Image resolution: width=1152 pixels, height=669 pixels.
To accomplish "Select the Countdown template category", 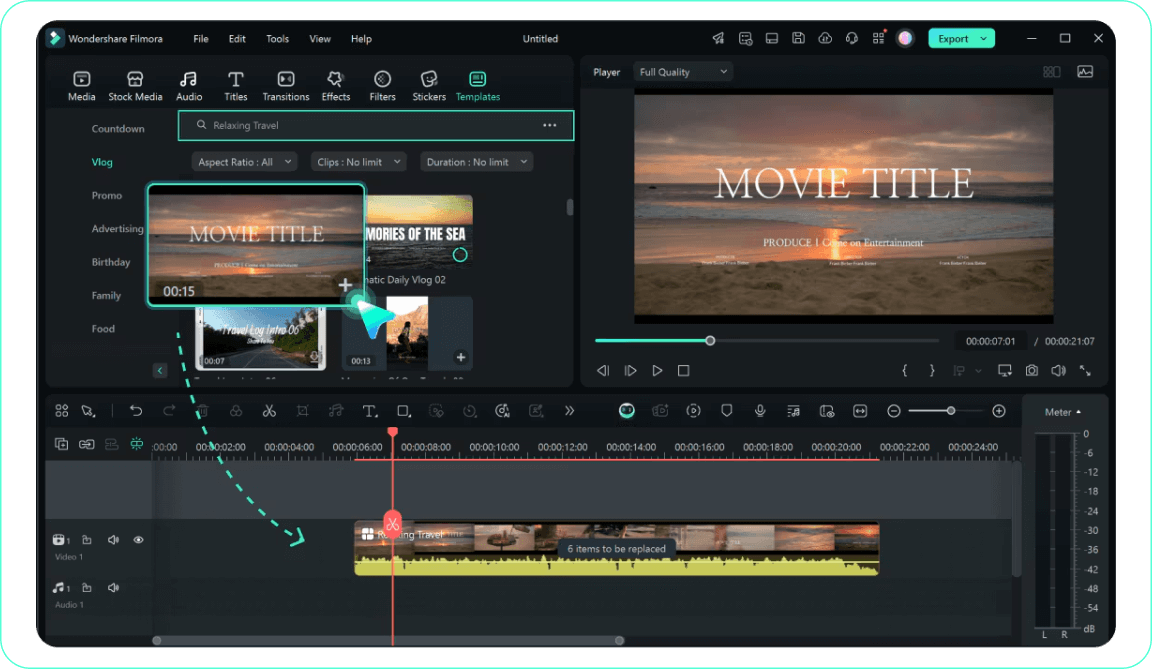I will (x=118, y=129).
